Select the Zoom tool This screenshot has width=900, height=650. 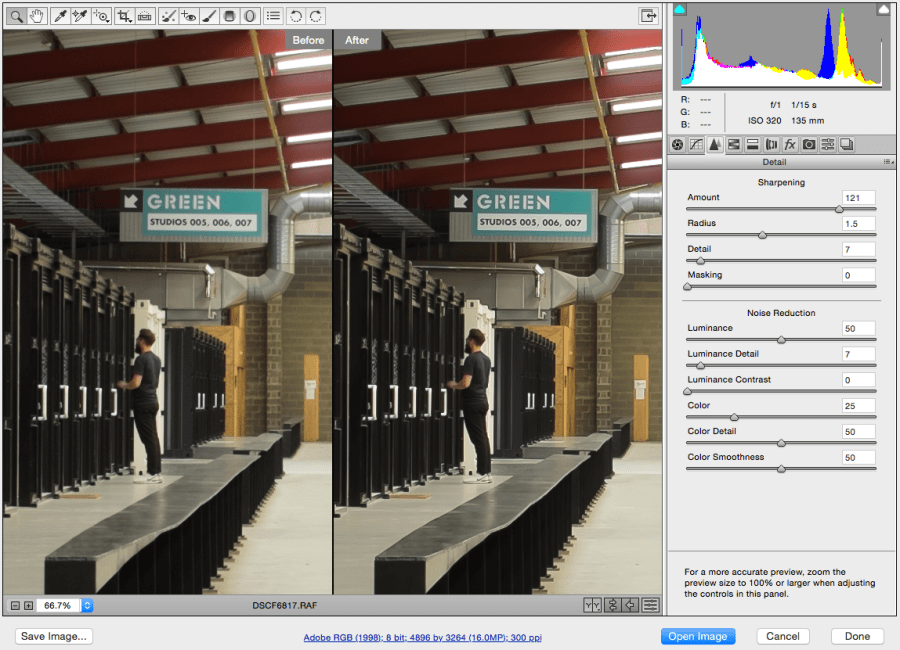(17, 16)
